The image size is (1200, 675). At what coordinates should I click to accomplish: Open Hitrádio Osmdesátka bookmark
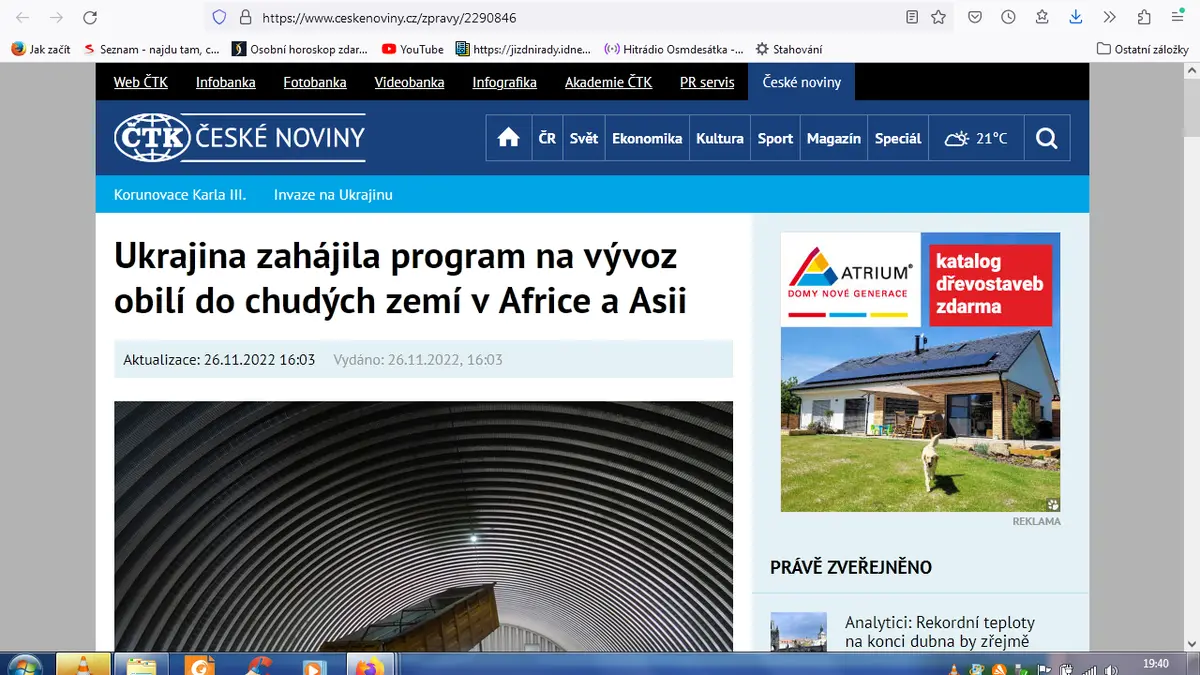(x=674, y=49)
